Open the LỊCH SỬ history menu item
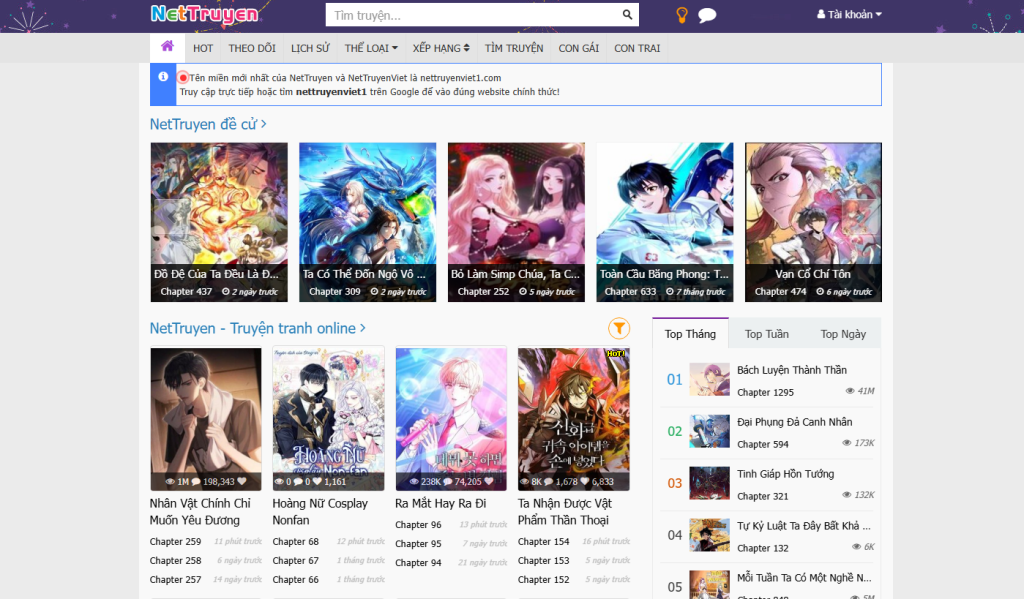This screenshot has height=599, width=1024. click(310, 48)
